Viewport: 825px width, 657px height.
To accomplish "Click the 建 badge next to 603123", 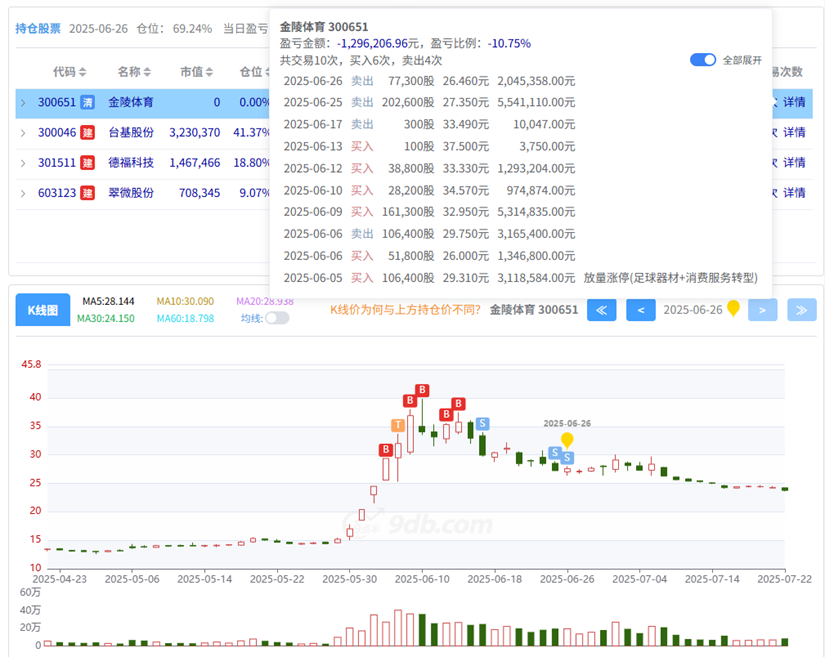I will tap(87, 193).
